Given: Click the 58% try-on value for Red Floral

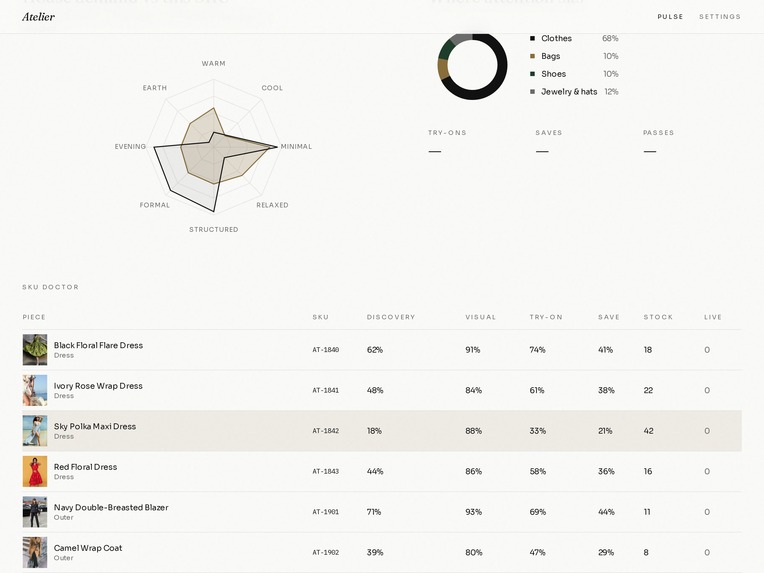Looking at the screenshot, I should point(537,471).
